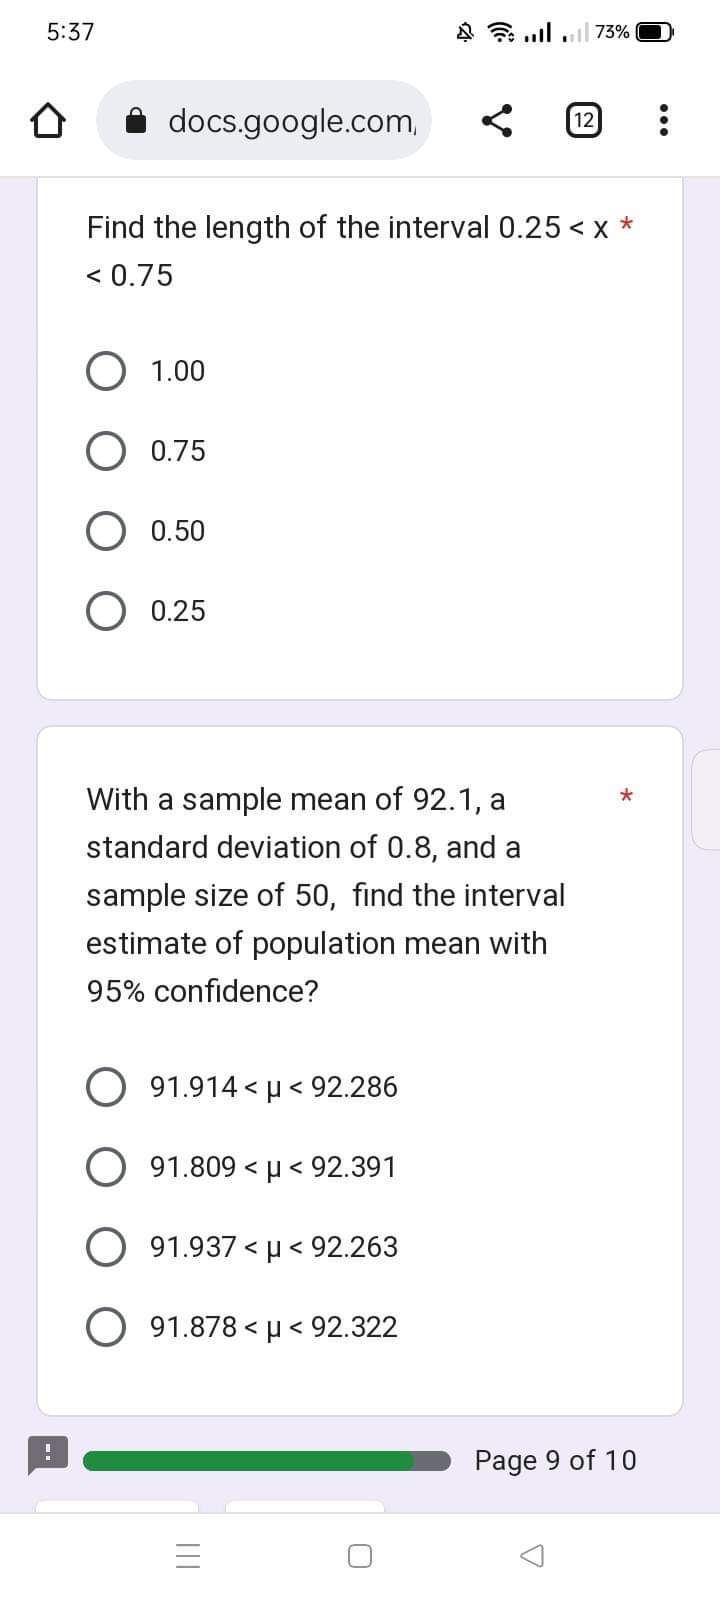
Task: Choose 0.25 for the interval question
Action: [106, 610]
